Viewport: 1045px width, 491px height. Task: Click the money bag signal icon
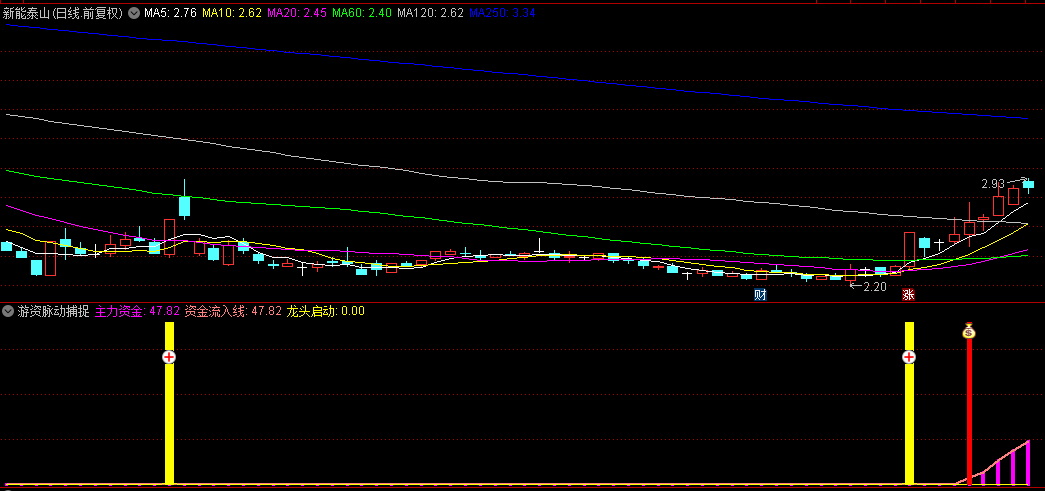tap(969, 330)
